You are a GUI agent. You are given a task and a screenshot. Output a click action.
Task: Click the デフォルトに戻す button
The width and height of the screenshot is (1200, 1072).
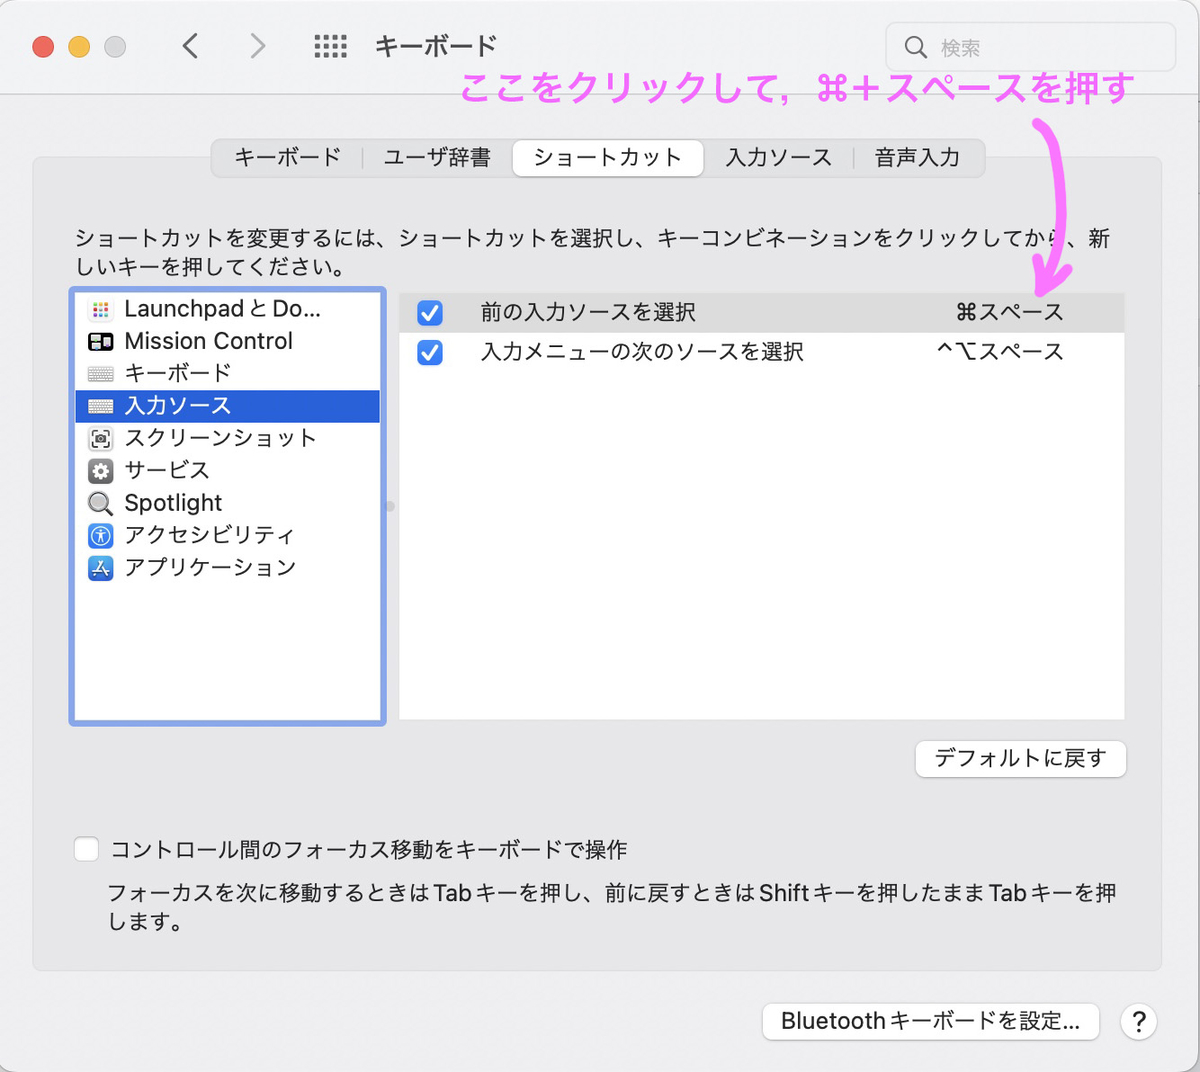[1020, 759]
